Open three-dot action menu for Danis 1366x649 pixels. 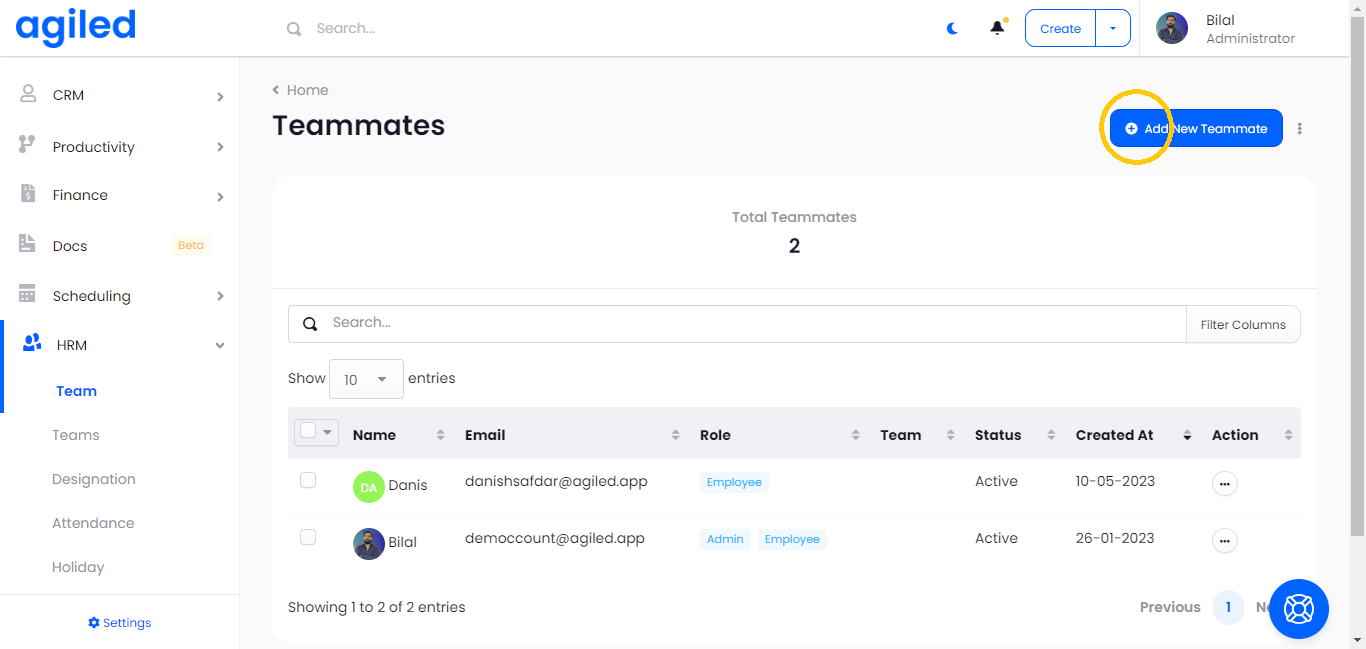pyautogui.click(x=1224, y=483)
